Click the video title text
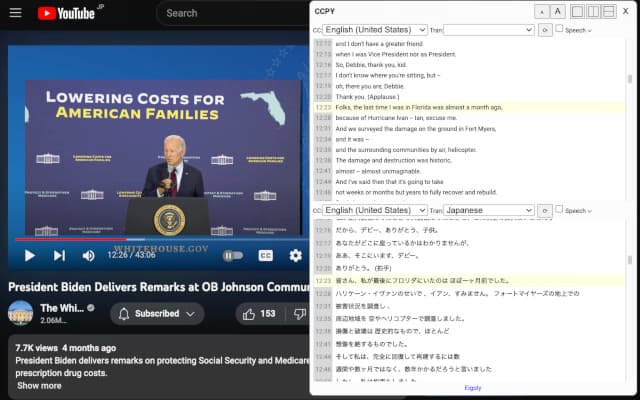Image resolution: width=640 pixels, height=400 pixels. pos(159,287)
